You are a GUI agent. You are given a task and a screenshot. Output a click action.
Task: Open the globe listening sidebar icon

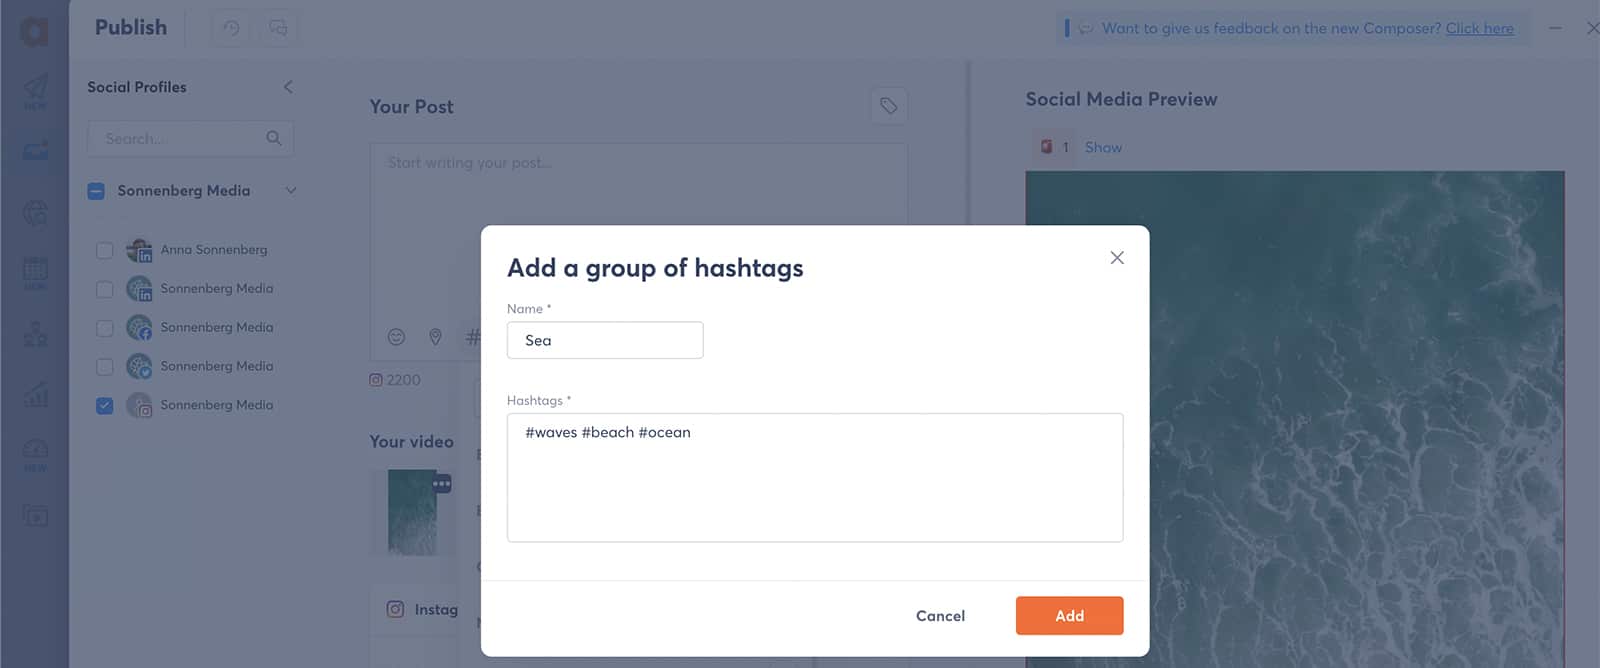[x=35, y=212]
